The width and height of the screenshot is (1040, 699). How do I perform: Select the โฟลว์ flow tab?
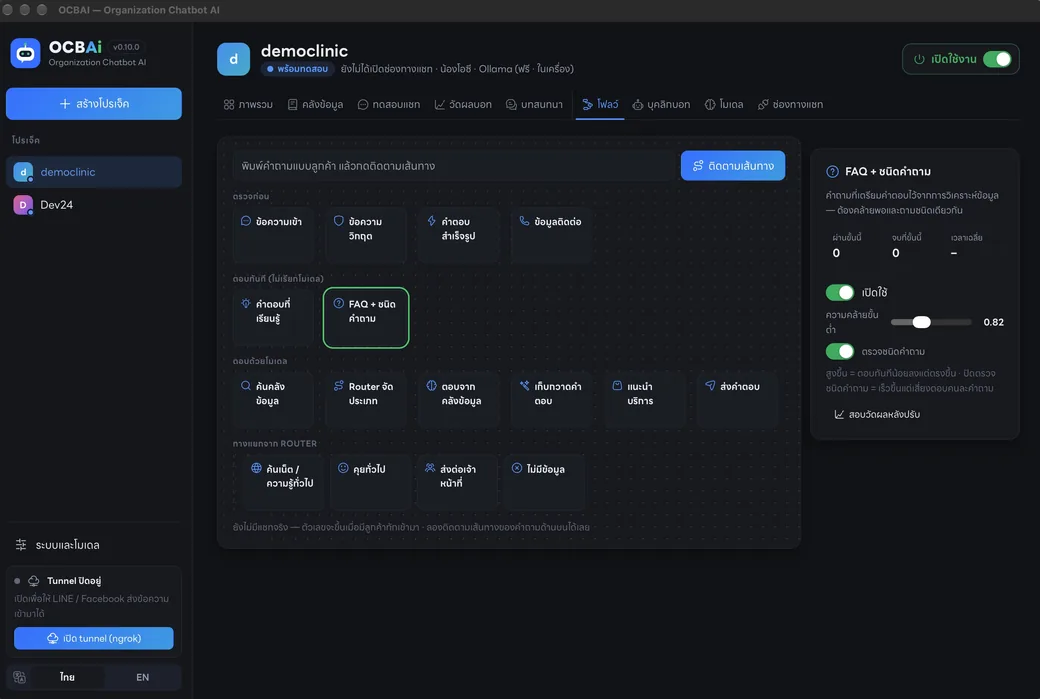click(600, 104)
